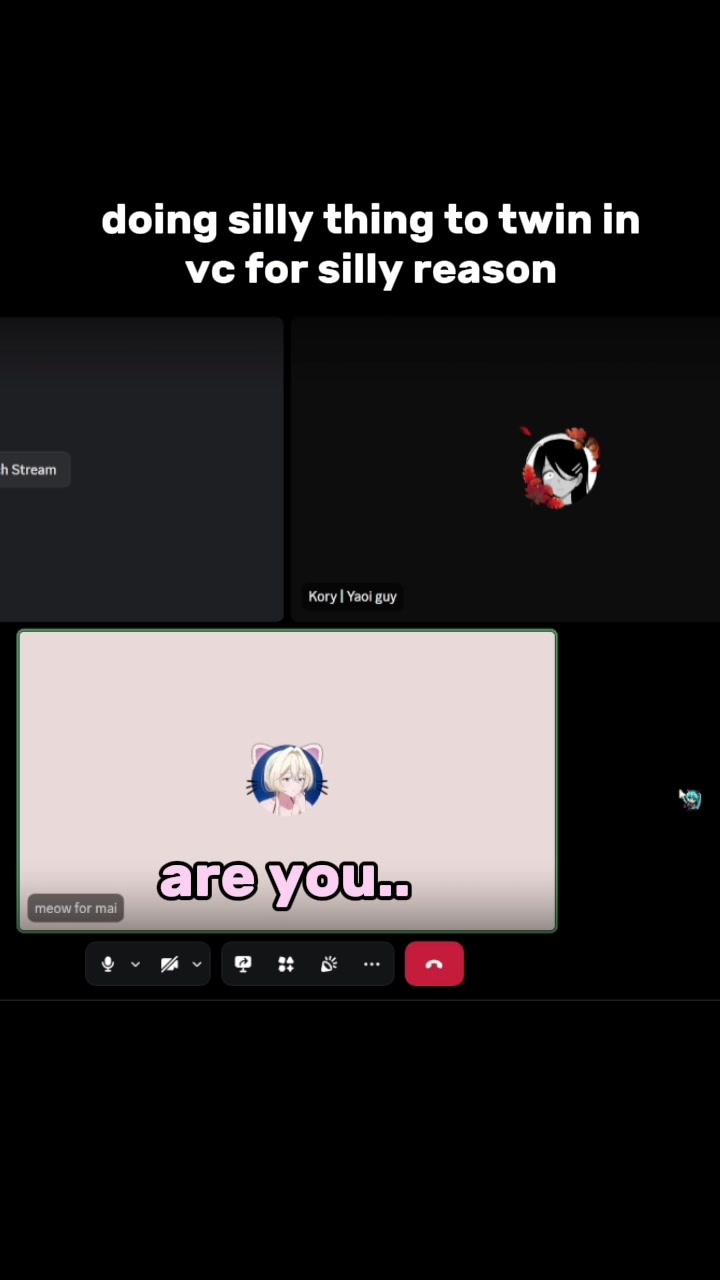Share your screen
Screen dimensions: 720x1280
click(242, 964)
